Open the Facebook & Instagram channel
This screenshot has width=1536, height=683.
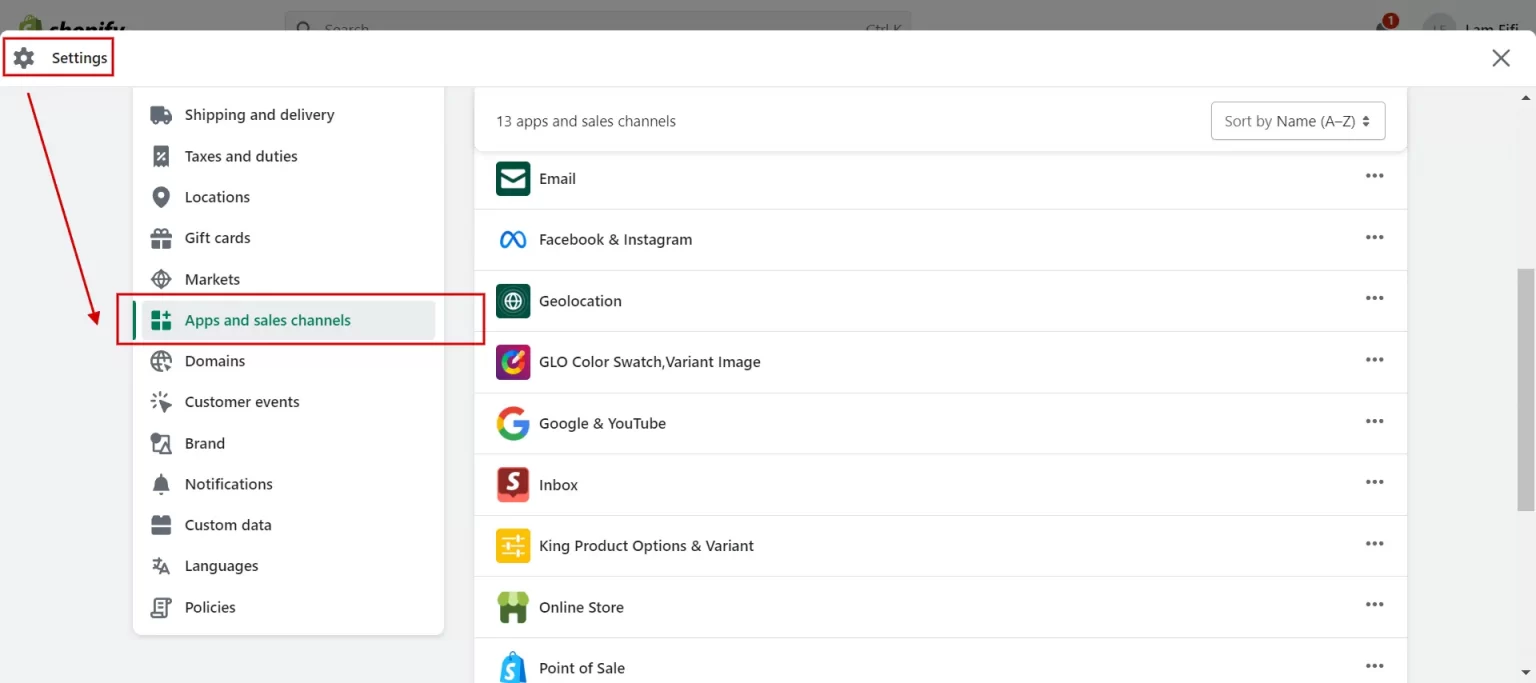tap(615, 240)
